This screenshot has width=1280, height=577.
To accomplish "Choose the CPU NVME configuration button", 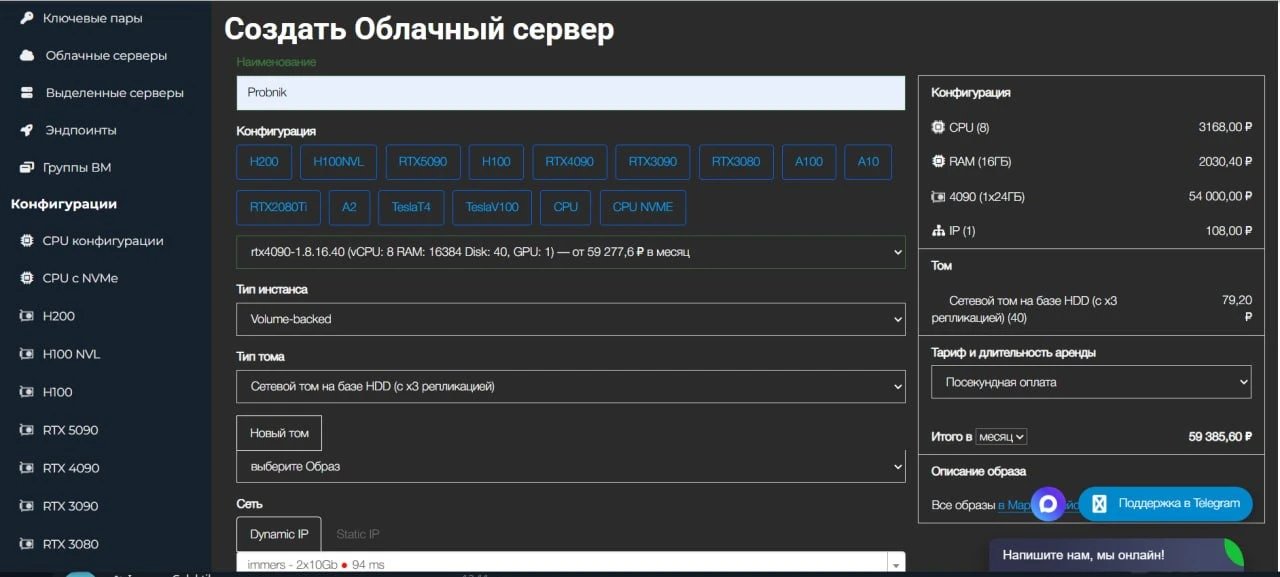I will 643,207.
